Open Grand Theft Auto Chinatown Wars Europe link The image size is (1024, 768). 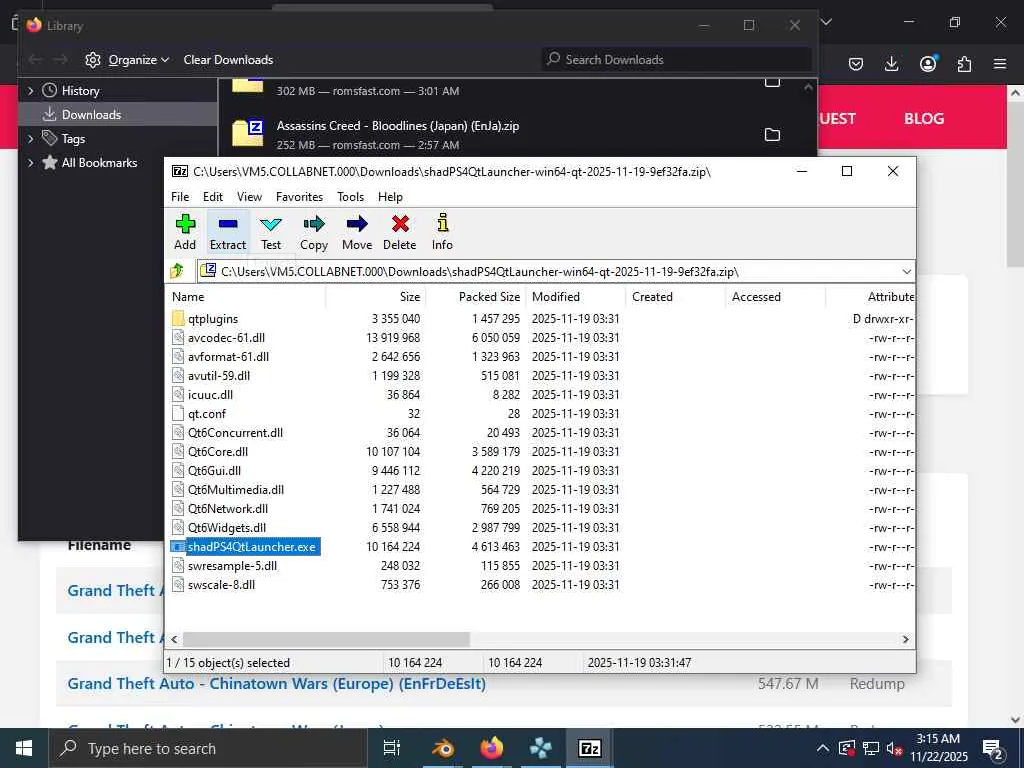[x=276, y=684]
